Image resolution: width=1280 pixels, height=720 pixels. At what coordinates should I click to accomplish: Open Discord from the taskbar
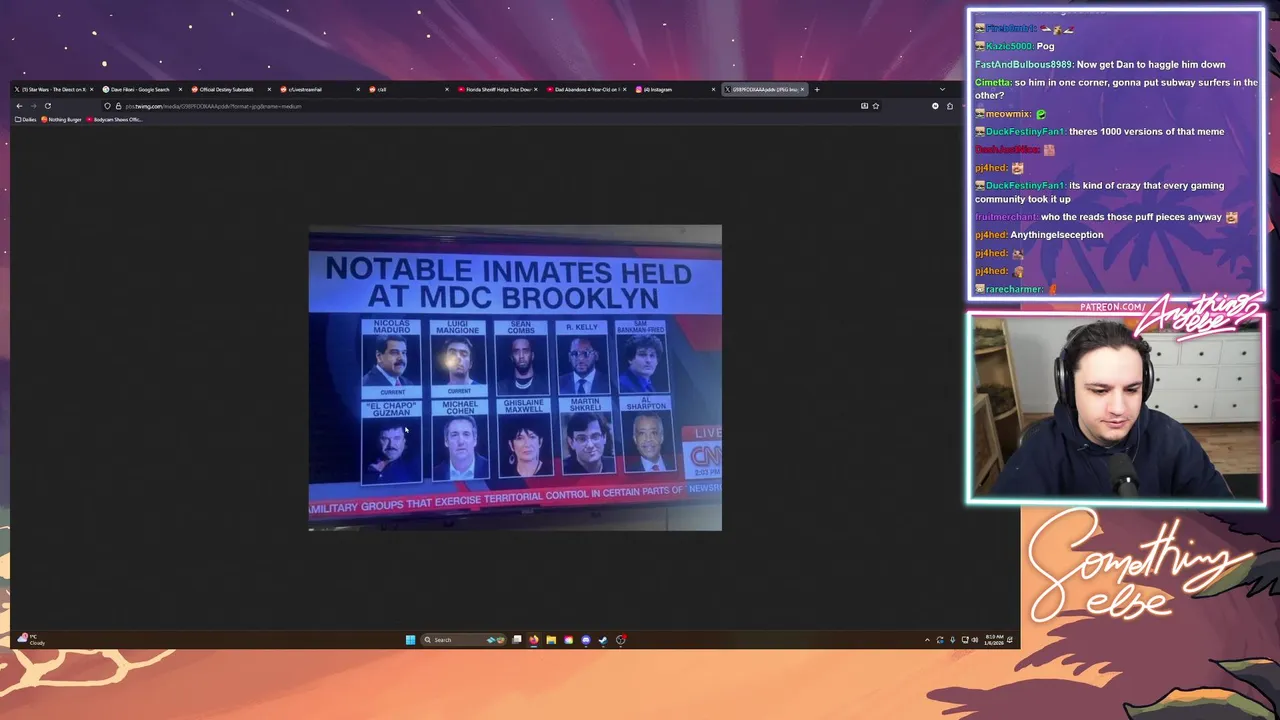point(586,640)
